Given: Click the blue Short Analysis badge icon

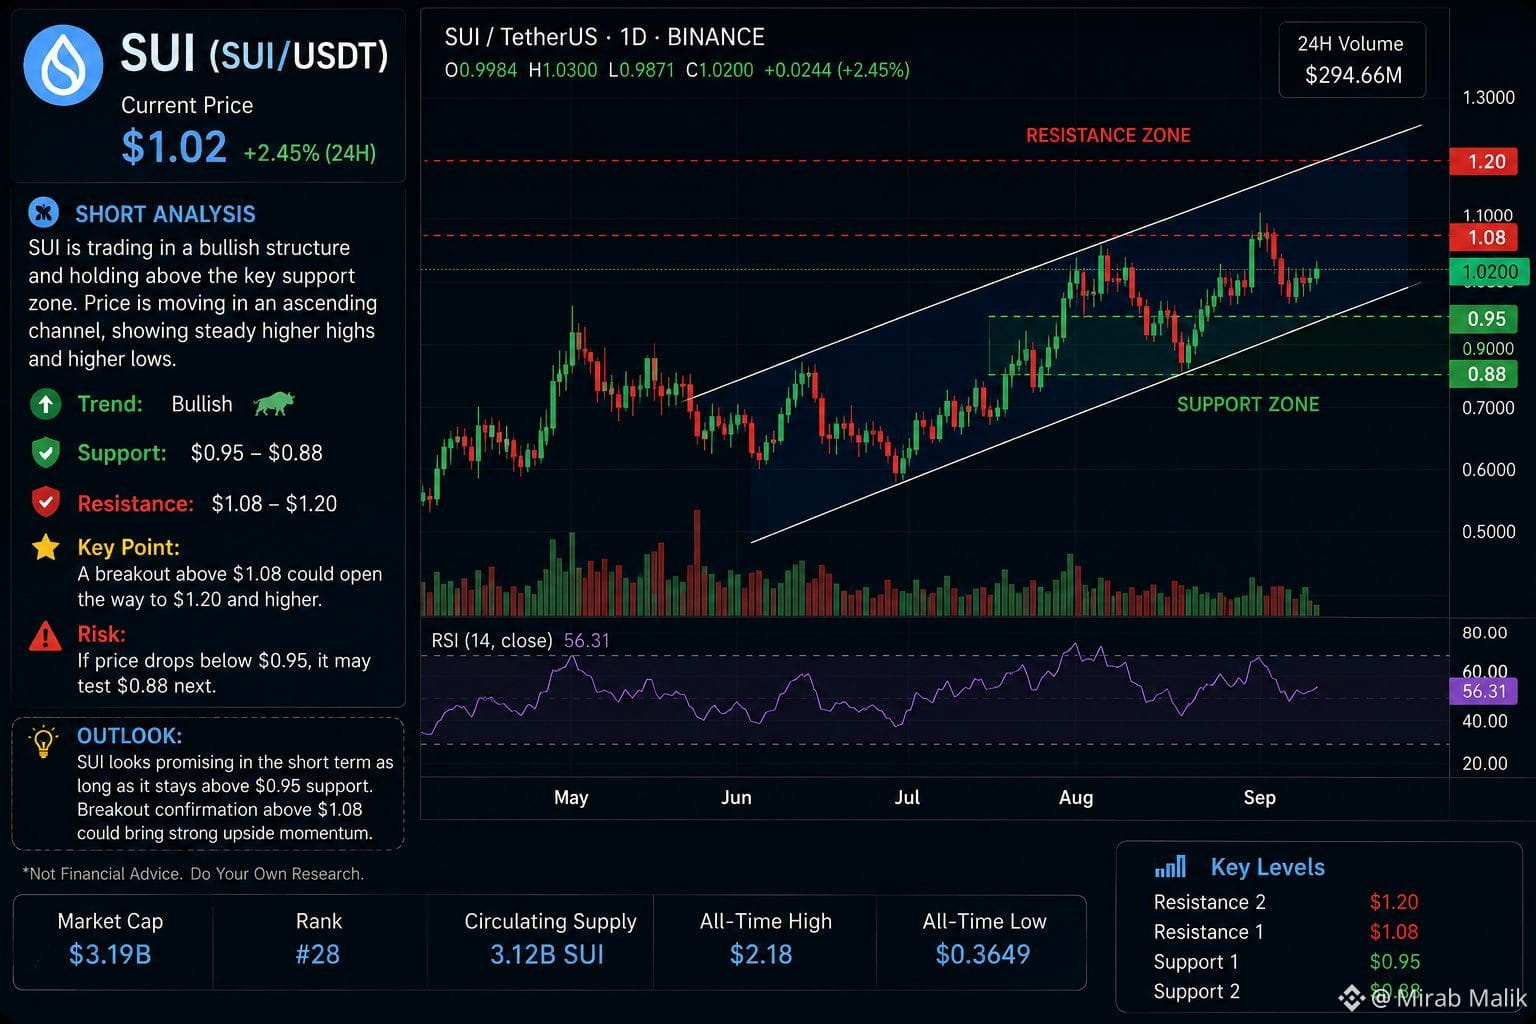Looking at the screenshot, I should click(x=43, y=213).
